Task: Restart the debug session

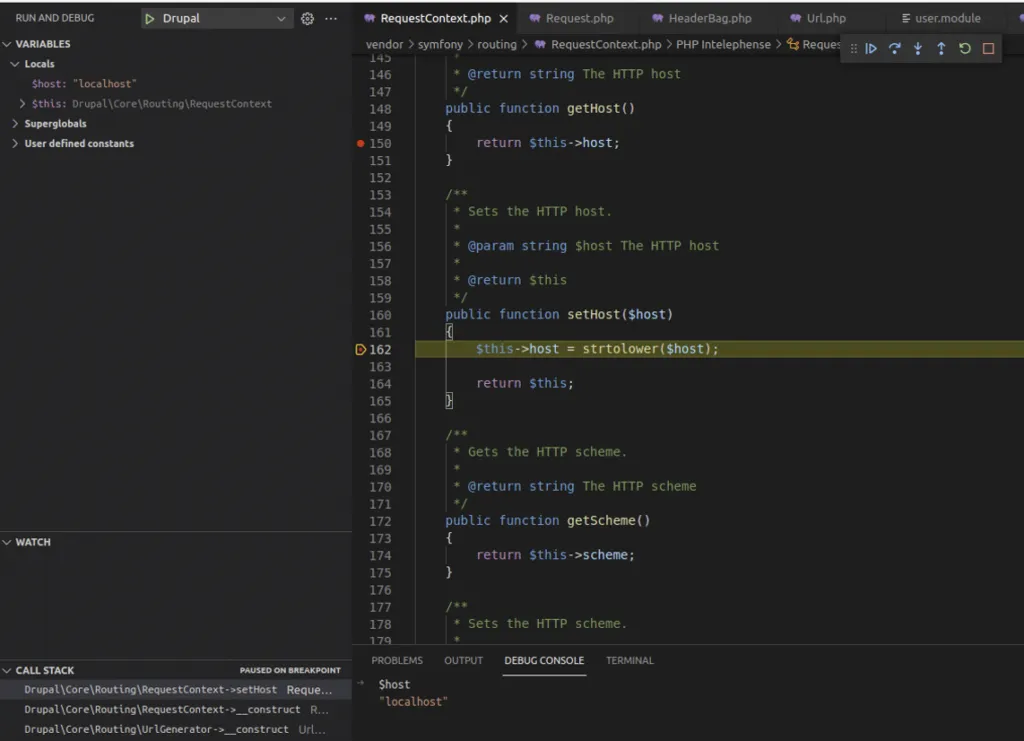Action: tap(965, 48)
